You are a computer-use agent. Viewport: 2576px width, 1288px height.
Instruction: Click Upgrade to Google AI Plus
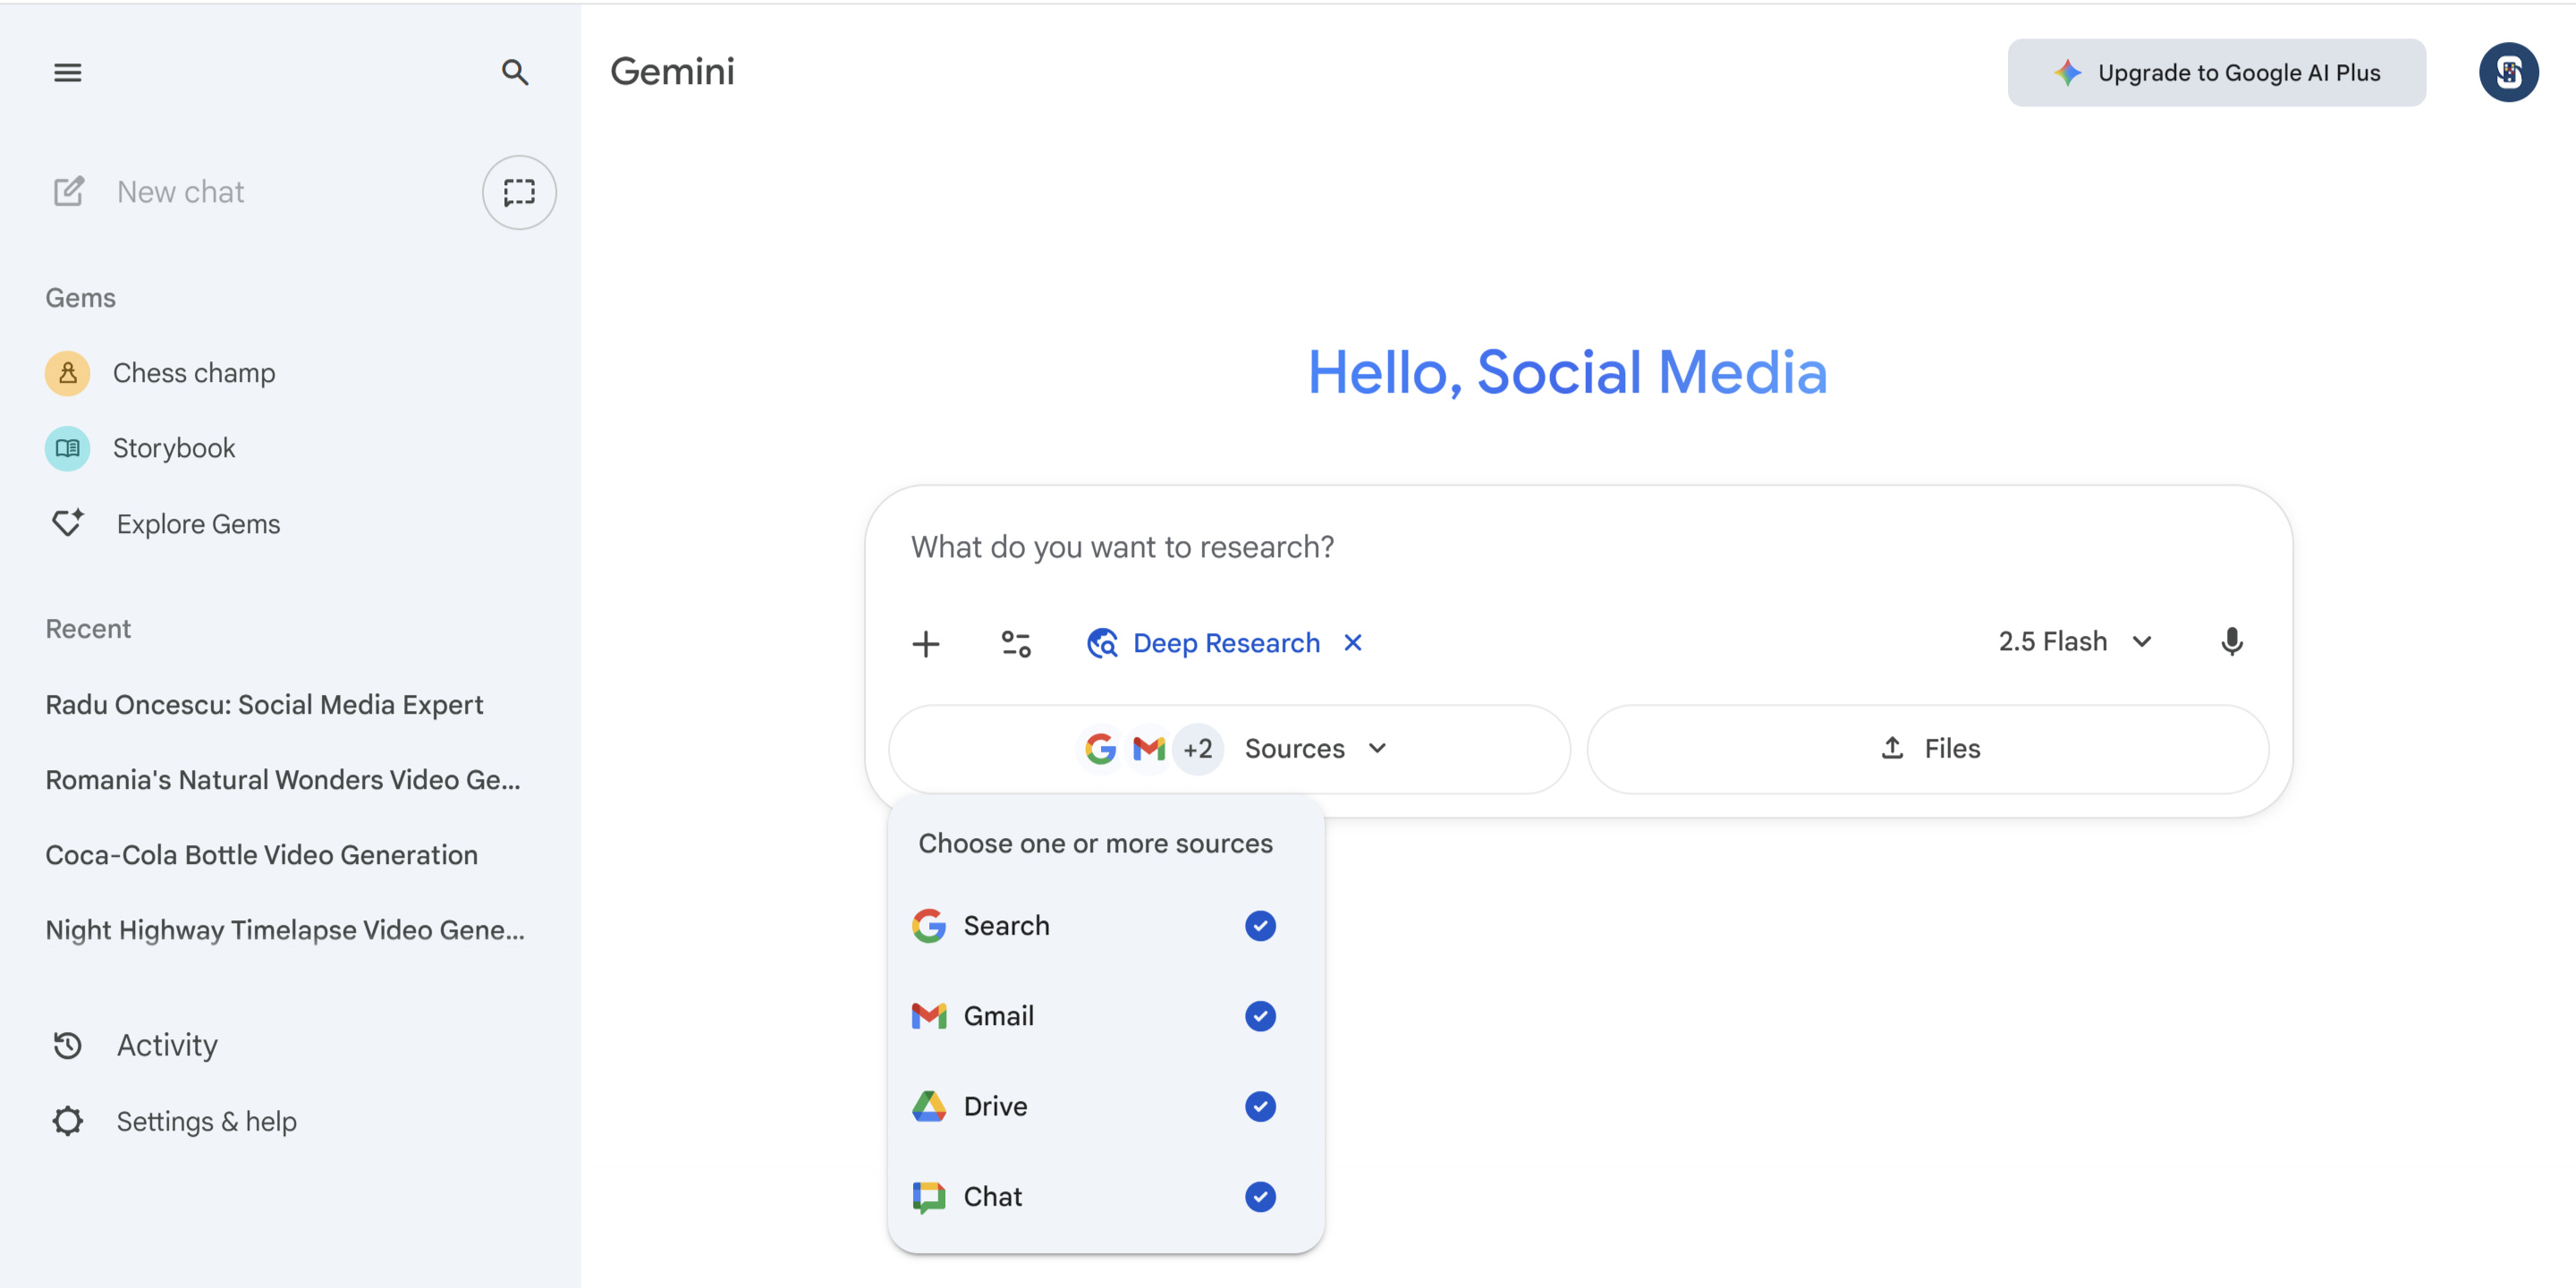pos(2216,72)
